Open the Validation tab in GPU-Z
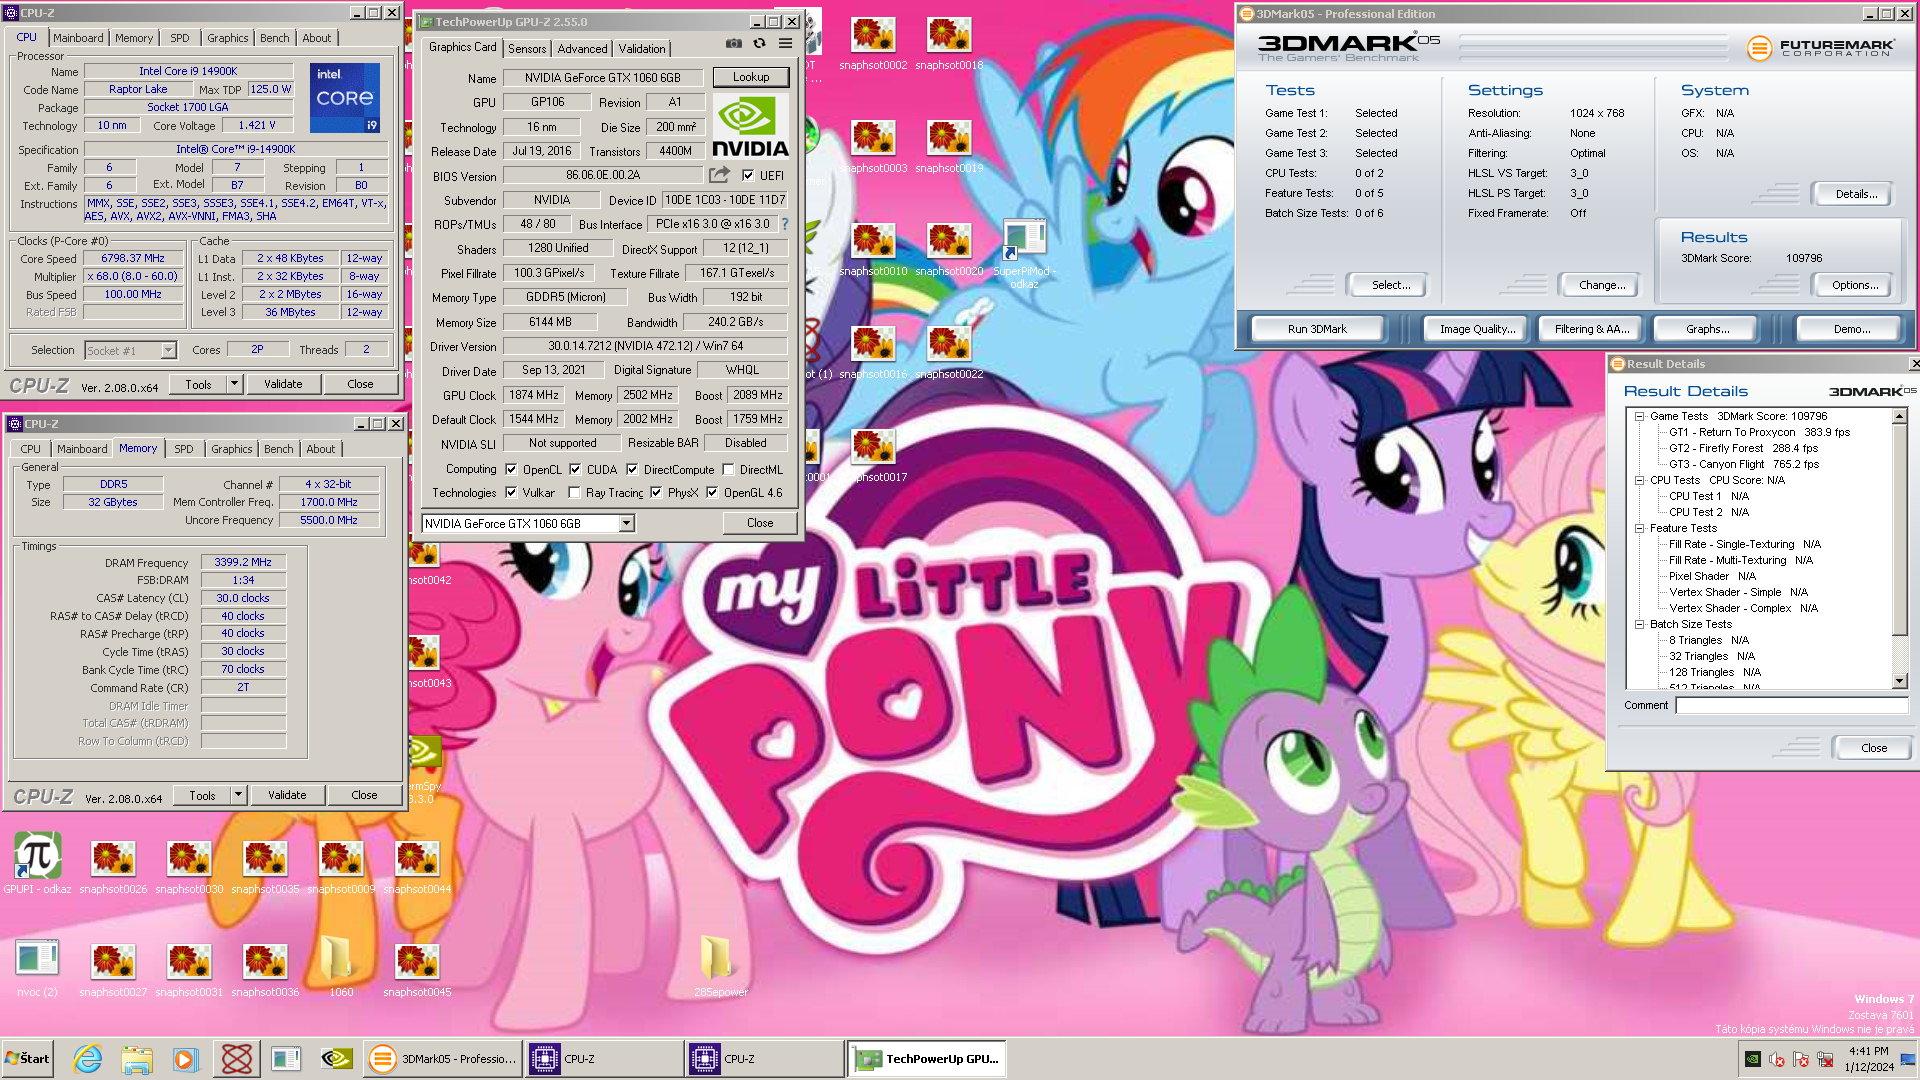 tap(641, 48)
